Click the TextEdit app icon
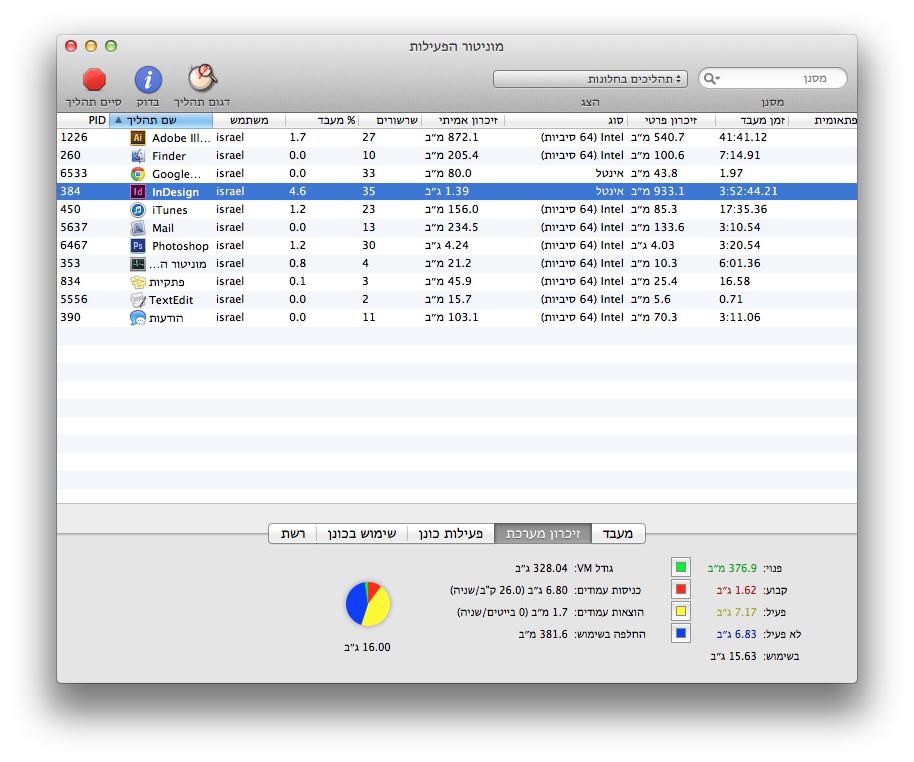This screenshot has height=762, width=914. pos(138,300)
